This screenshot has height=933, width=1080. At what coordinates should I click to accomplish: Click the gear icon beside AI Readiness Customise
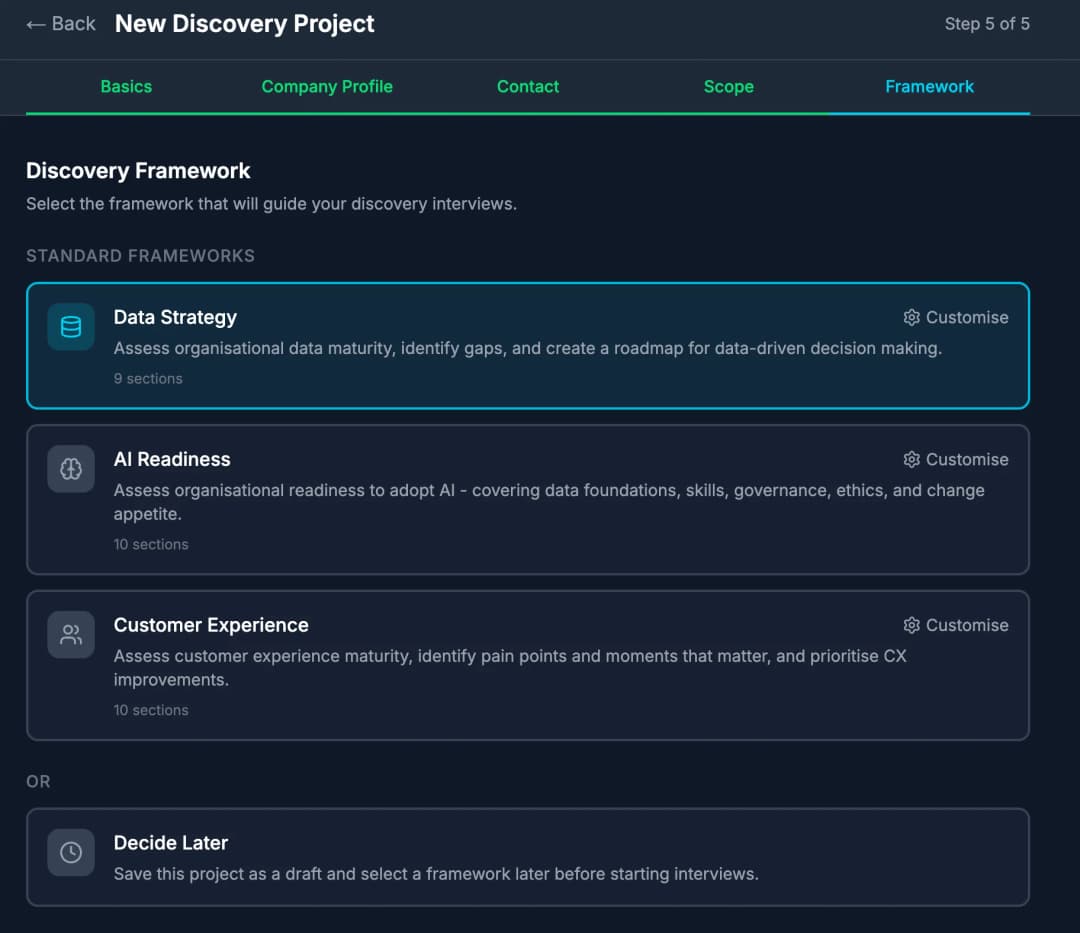(911, 459)
